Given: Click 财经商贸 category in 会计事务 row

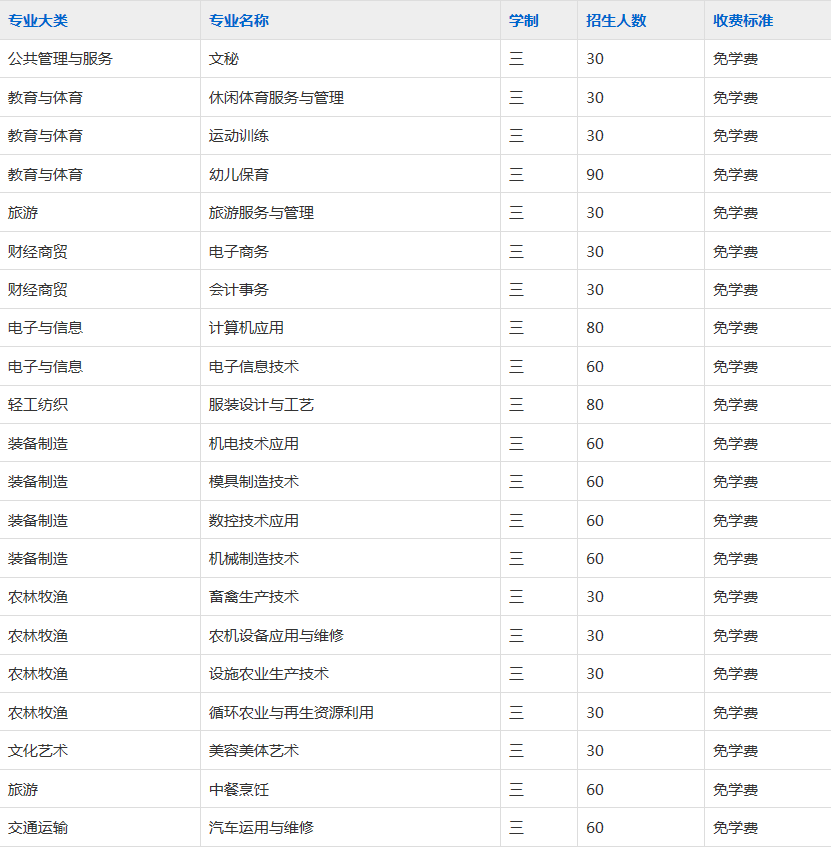Looking at the screenshot, I should point(38,290).
